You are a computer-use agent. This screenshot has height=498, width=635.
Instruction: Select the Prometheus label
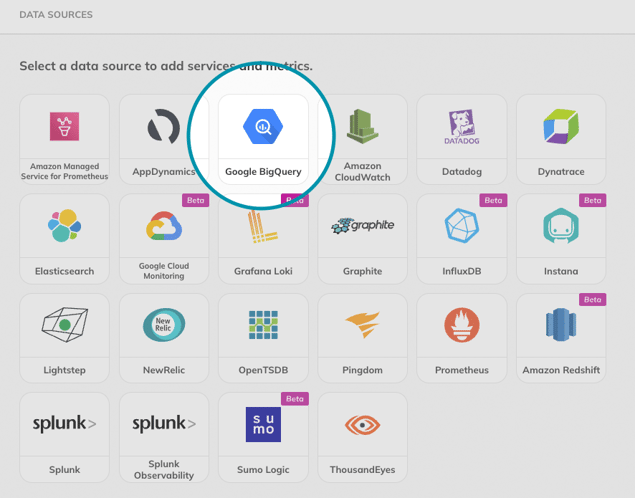(462, 370)
